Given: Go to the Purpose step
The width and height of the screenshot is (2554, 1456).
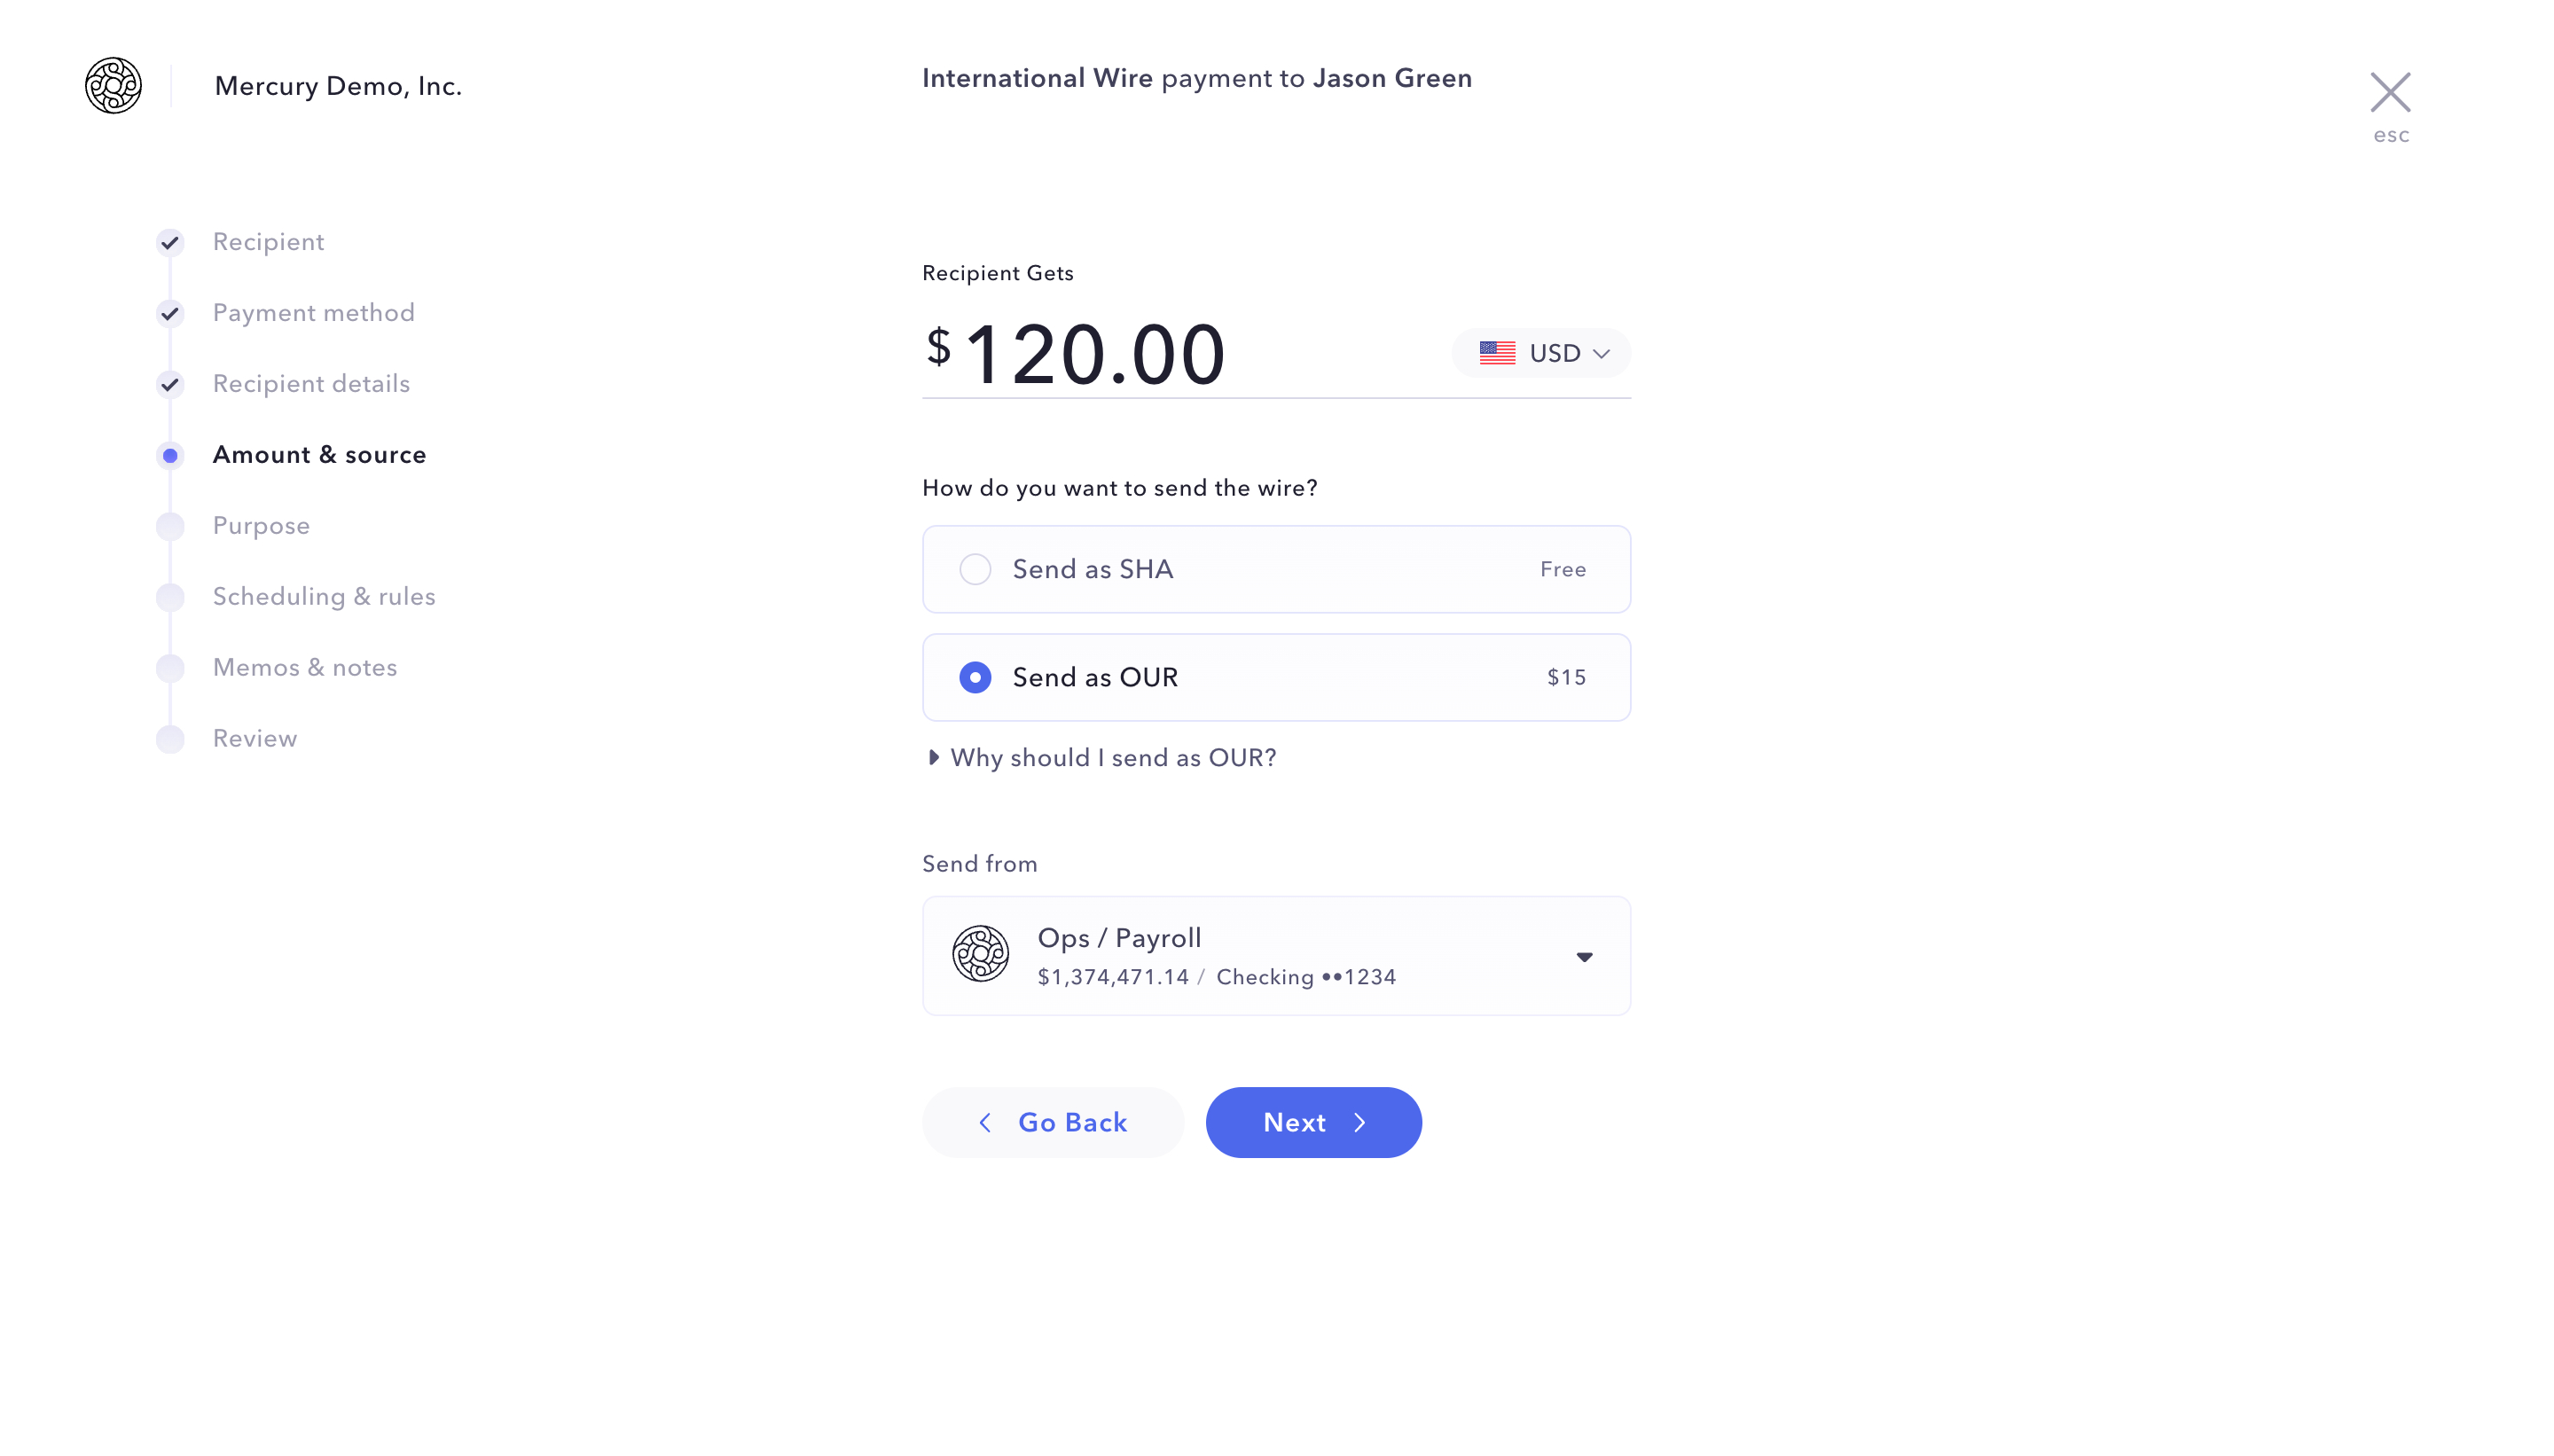Looking at the screenshot, I should point(261,526).
